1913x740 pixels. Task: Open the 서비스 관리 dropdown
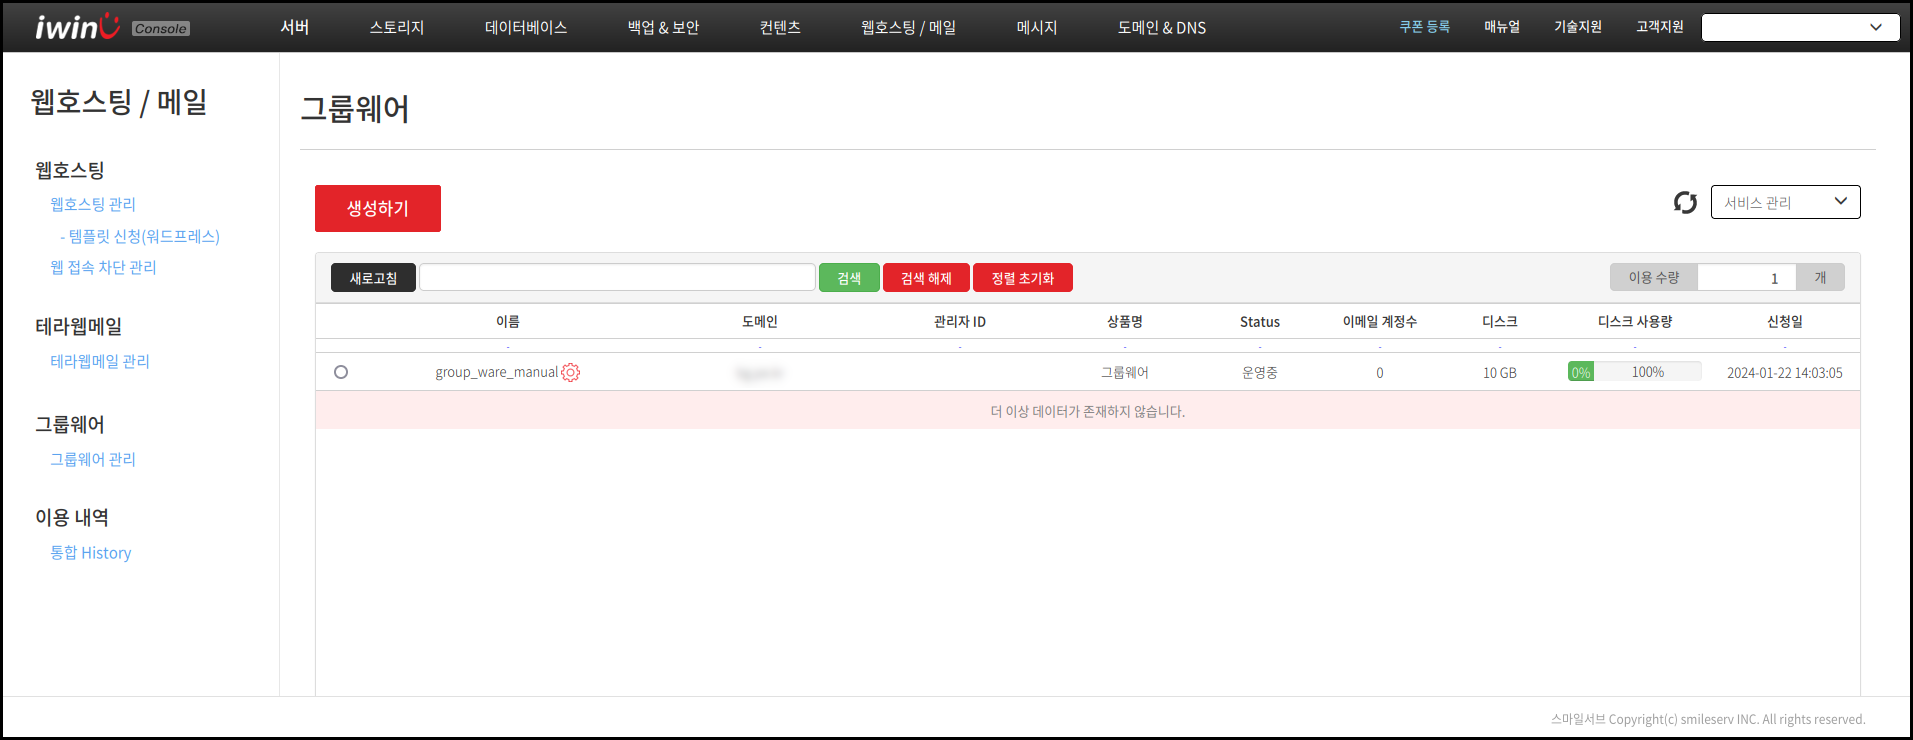1785,202
